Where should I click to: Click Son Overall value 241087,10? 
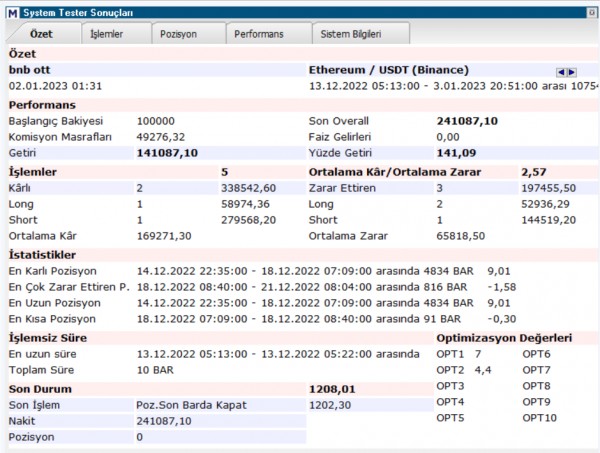click(x=467, y=121)
